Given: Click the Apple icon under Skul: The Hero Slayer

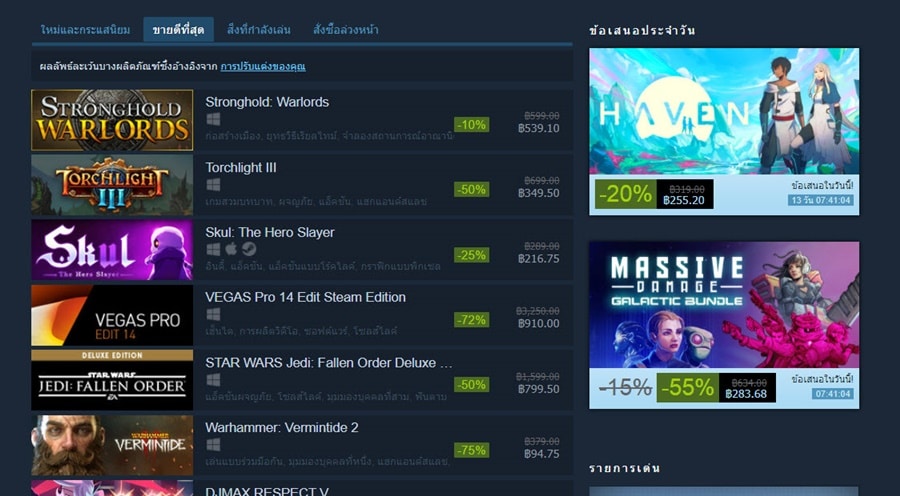Looking at the screenshot, I should coord(231,249).
